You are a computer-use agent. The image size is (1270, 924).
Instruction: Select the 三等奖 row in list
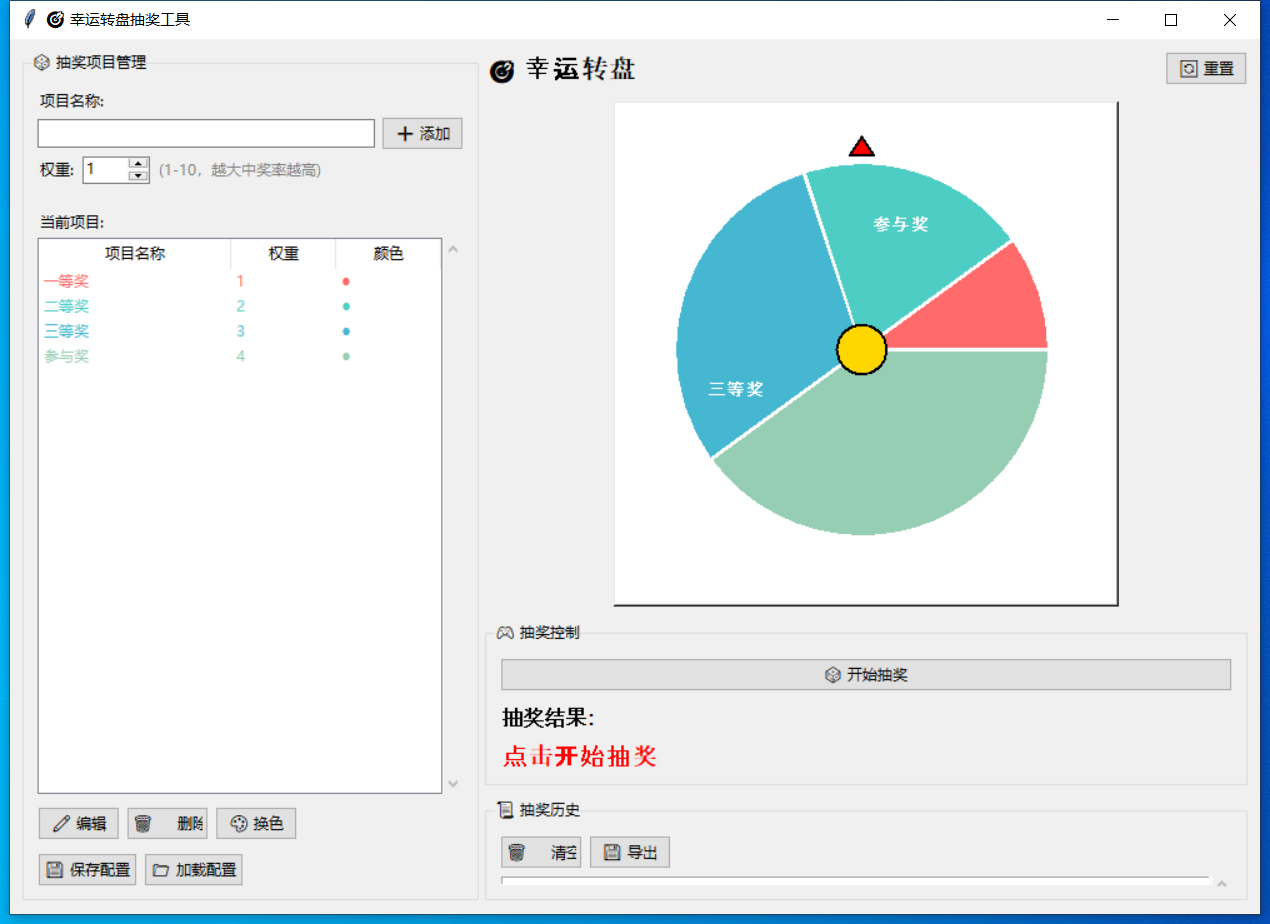click(240, 331)
